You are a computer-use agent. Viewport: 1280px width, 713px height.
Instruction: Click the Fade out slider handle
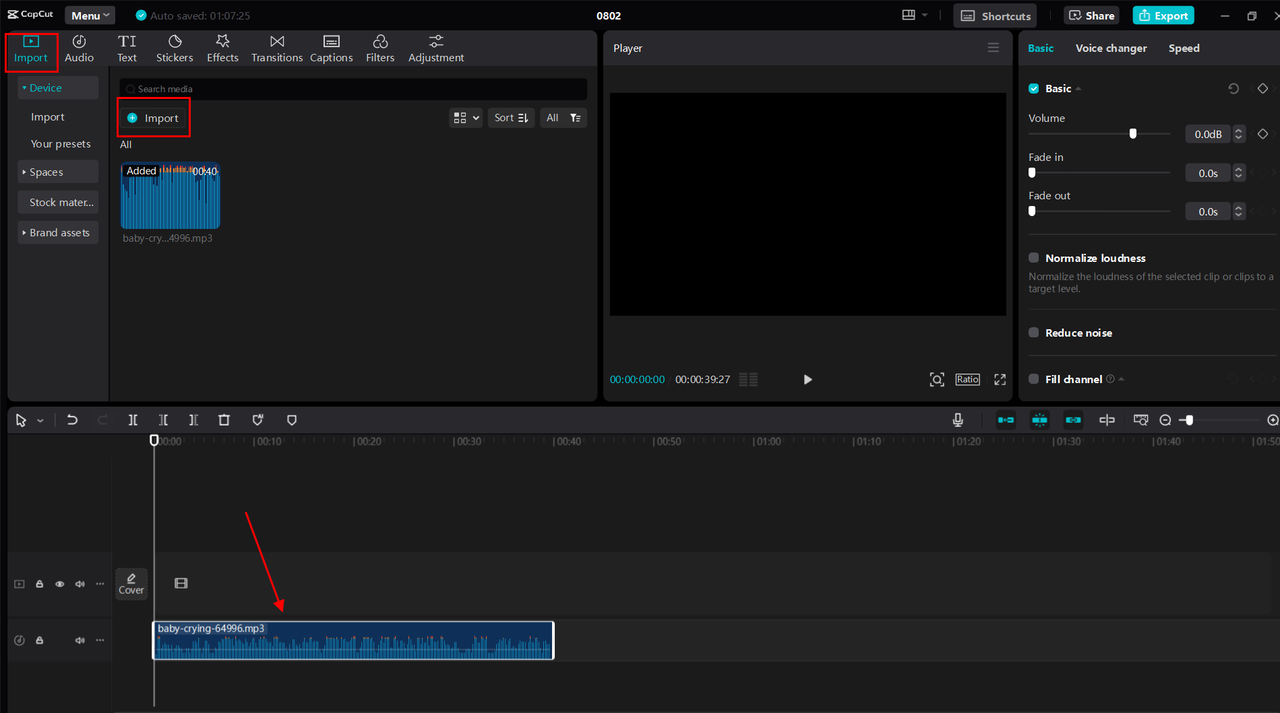[1032, 211]
